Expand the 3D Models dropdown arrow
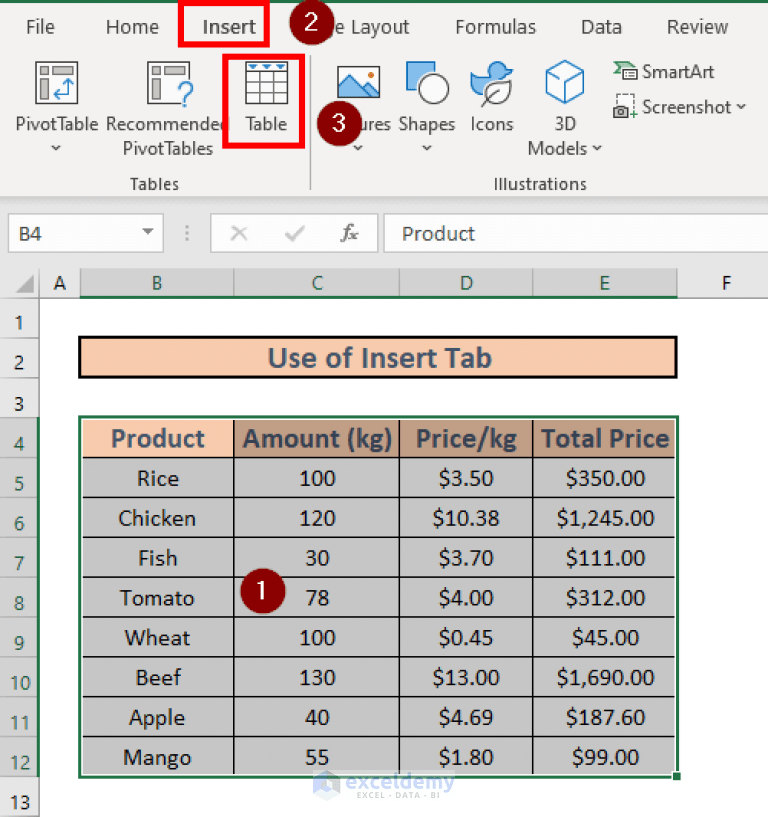 597,148
